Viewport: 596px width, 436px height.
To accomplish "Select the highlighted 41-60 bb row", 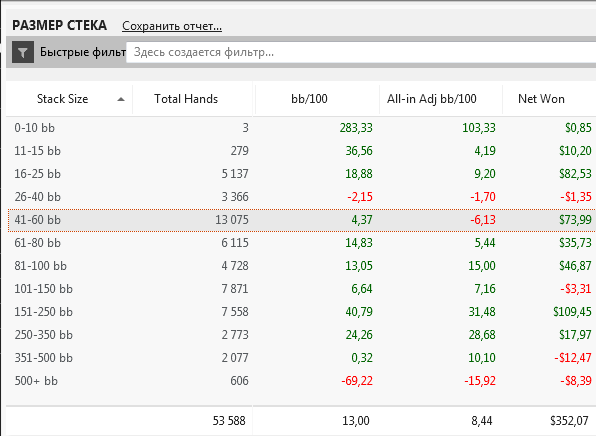I will pos(301,220).
